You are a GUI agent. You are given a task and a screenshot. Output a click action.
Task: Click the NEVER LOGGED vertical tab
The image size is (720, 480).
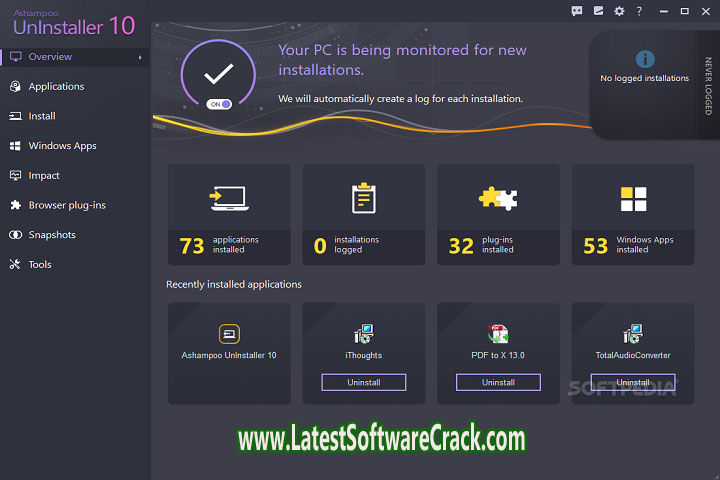coord(709,86)
